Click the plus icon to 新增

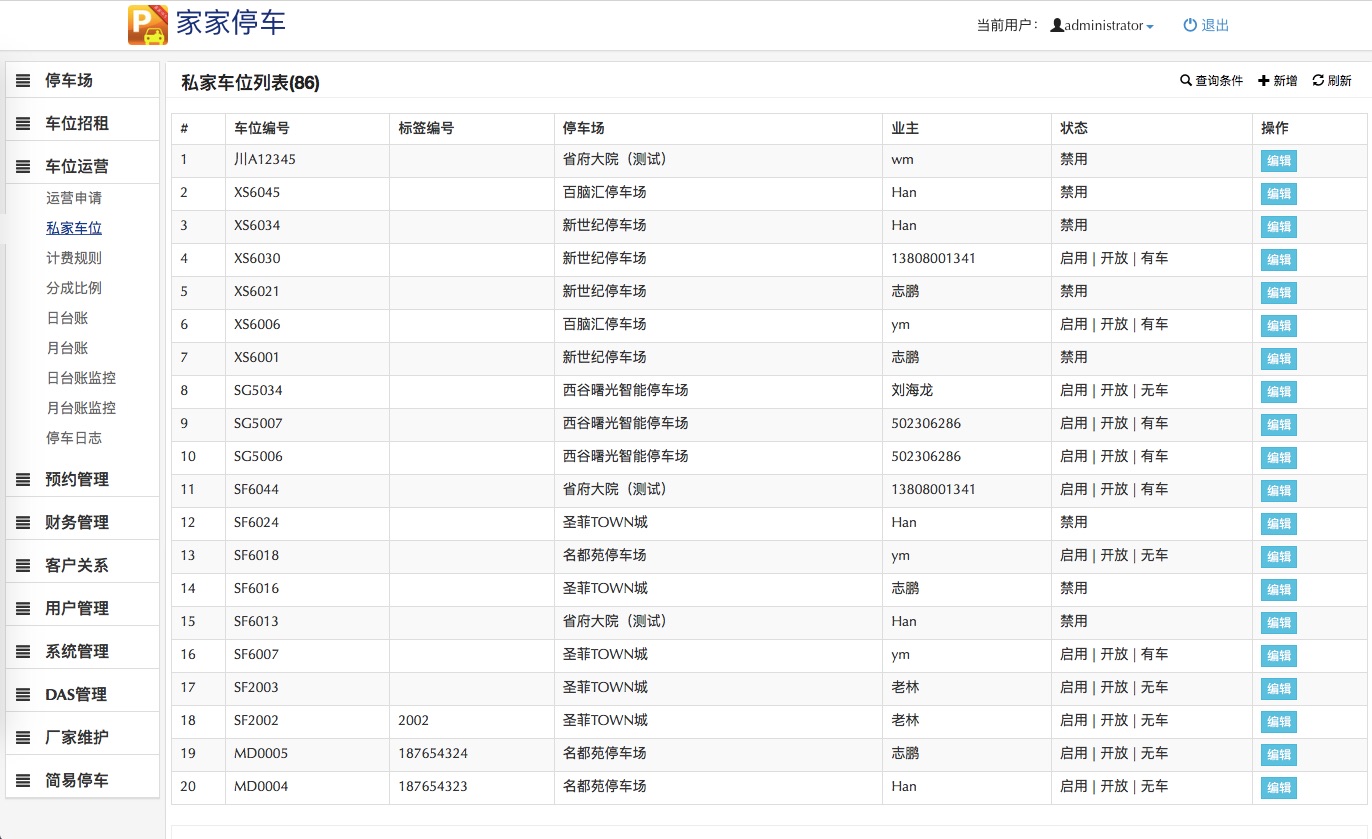pos(1264,81)
